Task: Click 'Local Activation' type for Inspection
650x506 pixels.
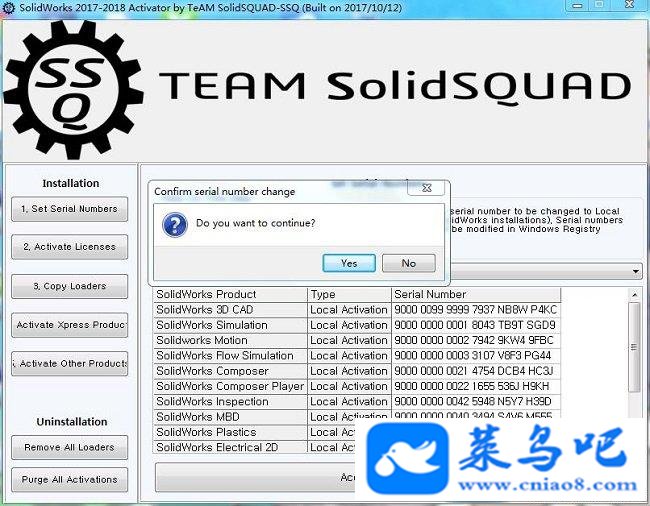Action: tap(349, 402)
